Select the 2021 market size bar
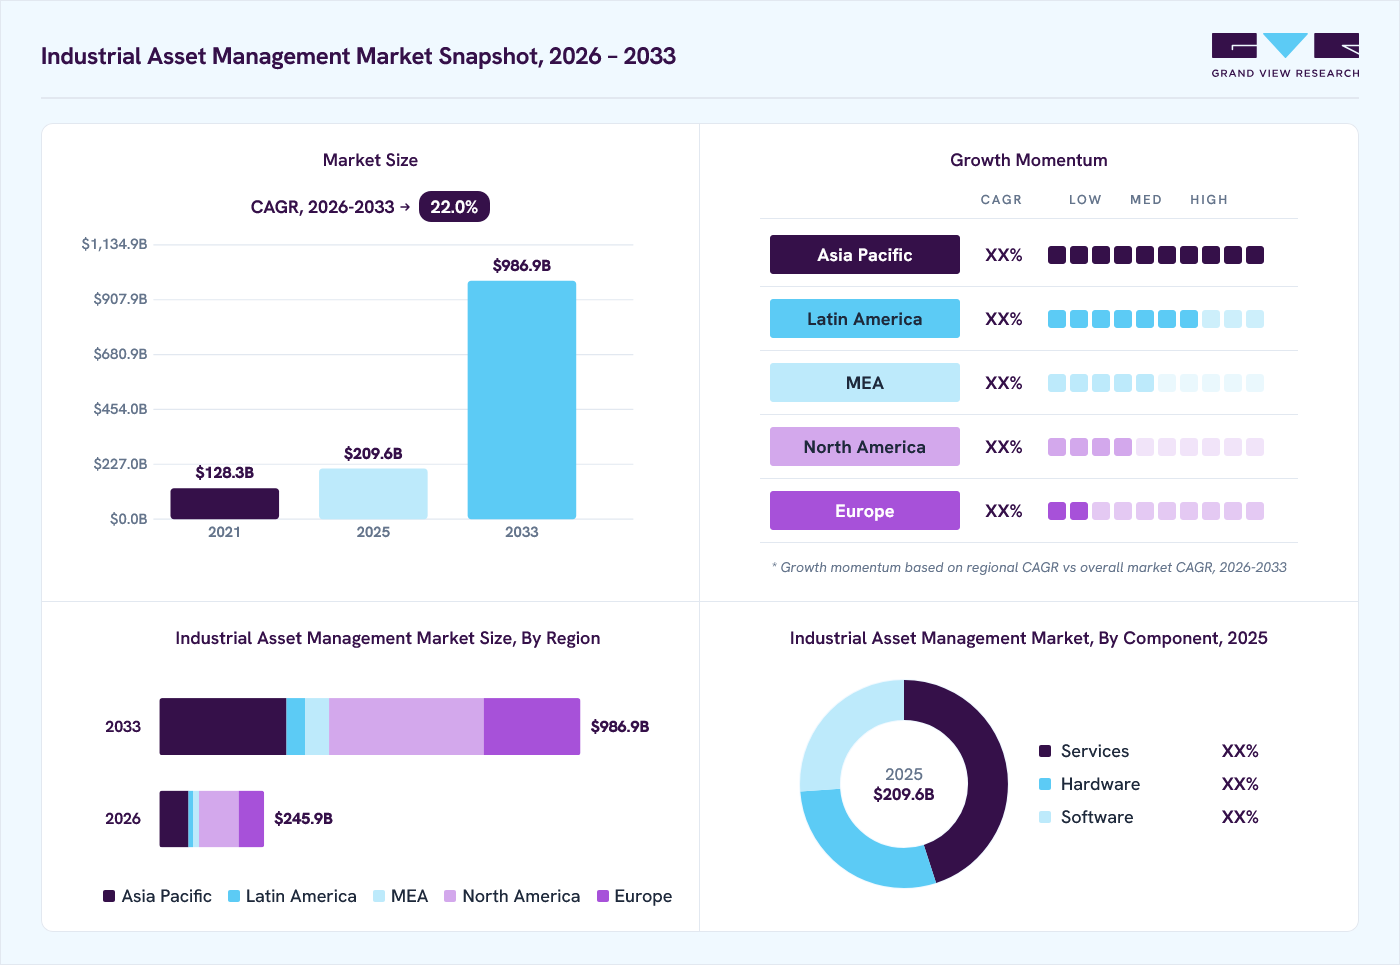Screen dimensions: 1400x965 click(224, 503)
